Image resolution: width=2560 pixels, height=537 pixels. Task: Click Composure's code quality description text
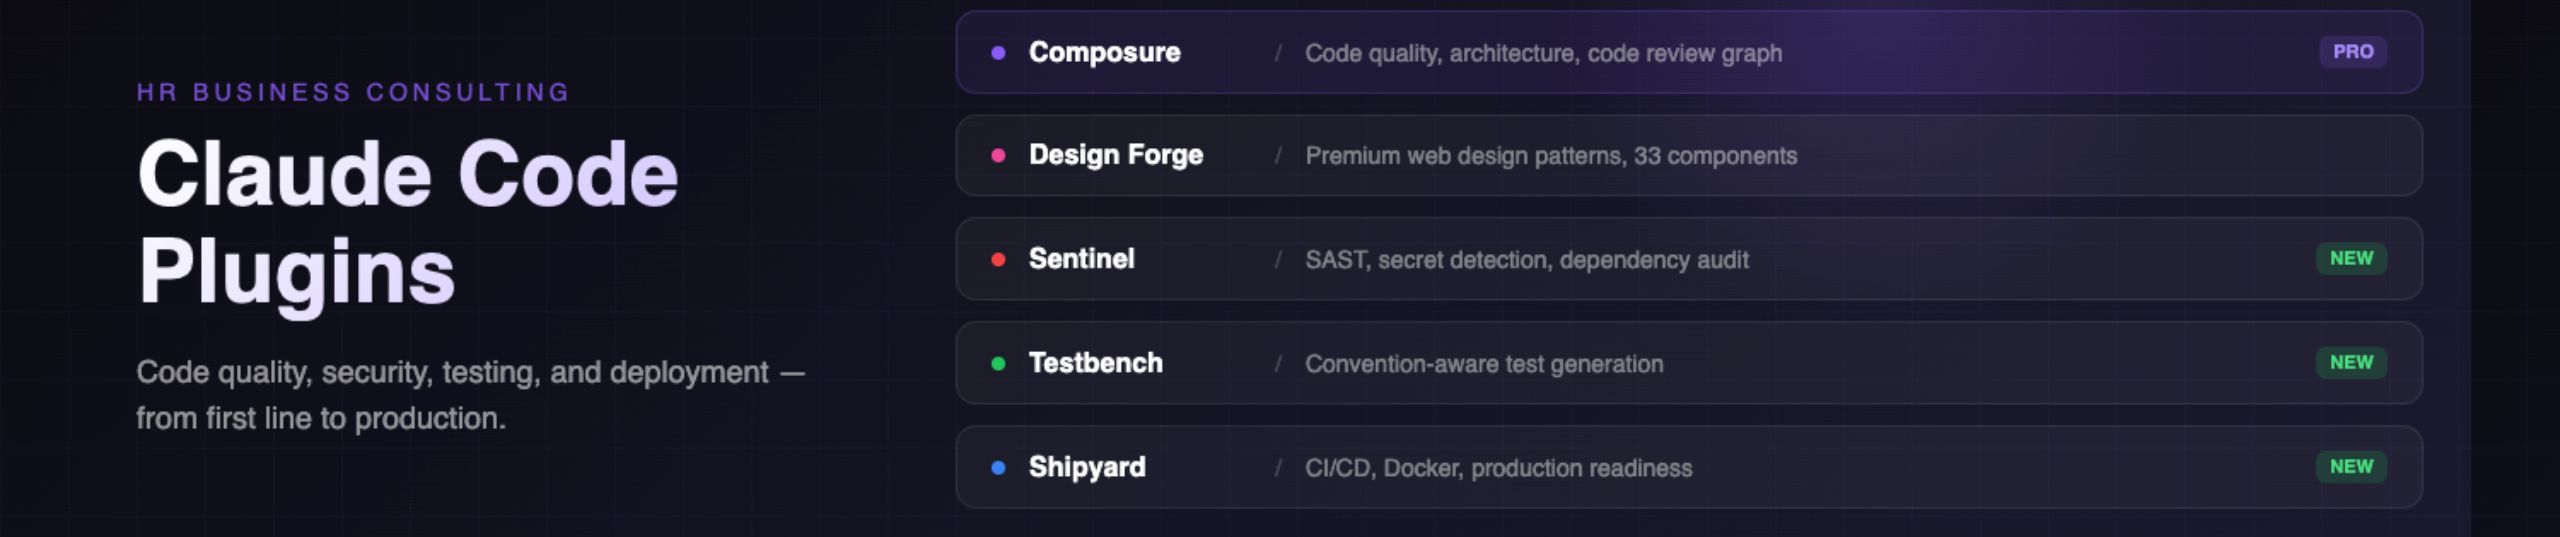[x=1543, y=54]
